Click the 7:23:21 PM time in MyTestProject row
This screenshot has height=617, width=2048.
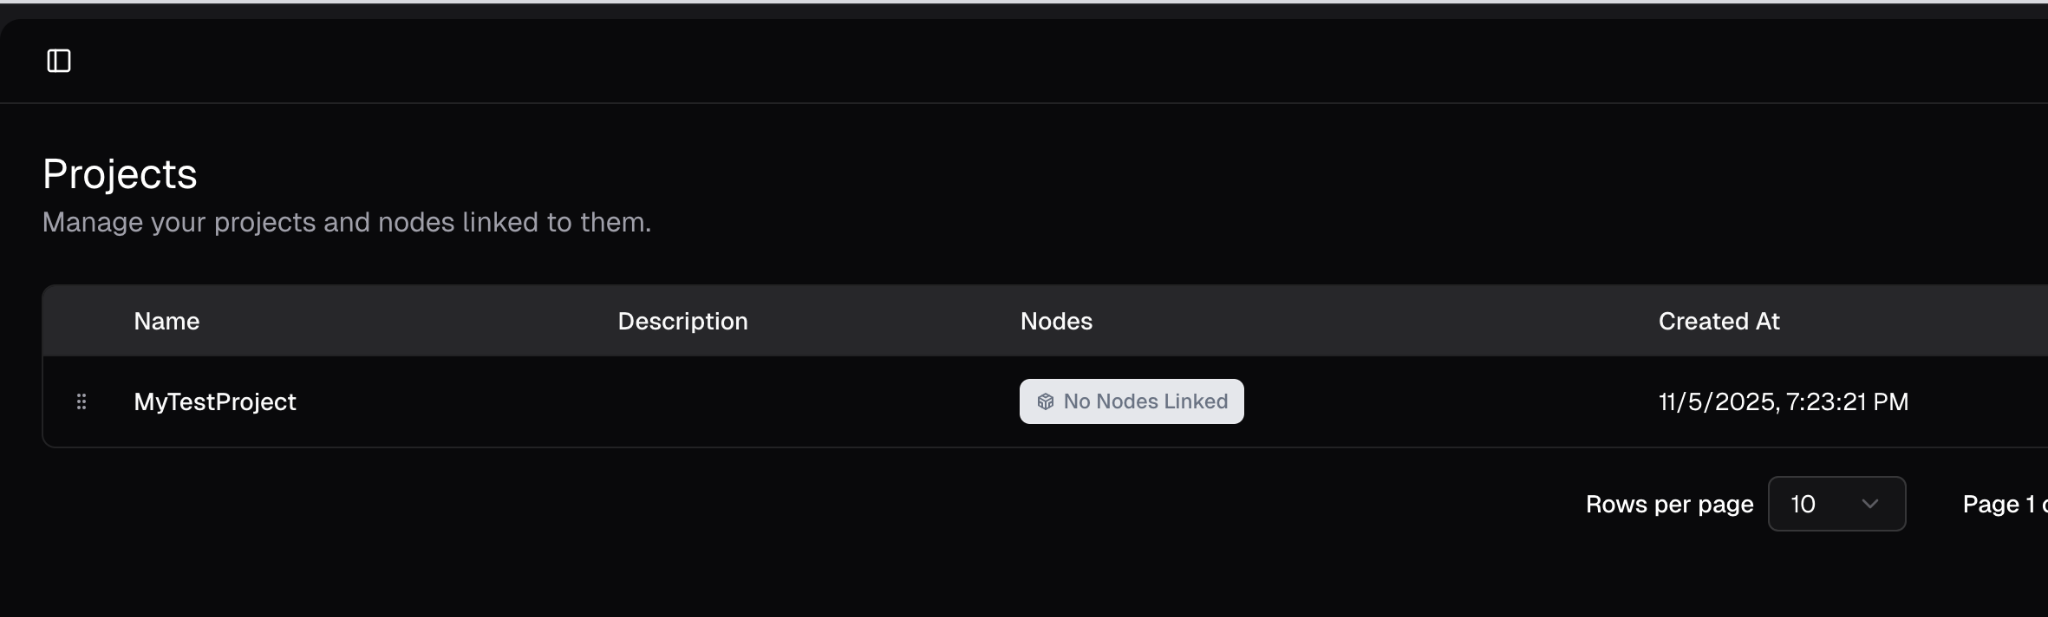1847,401
